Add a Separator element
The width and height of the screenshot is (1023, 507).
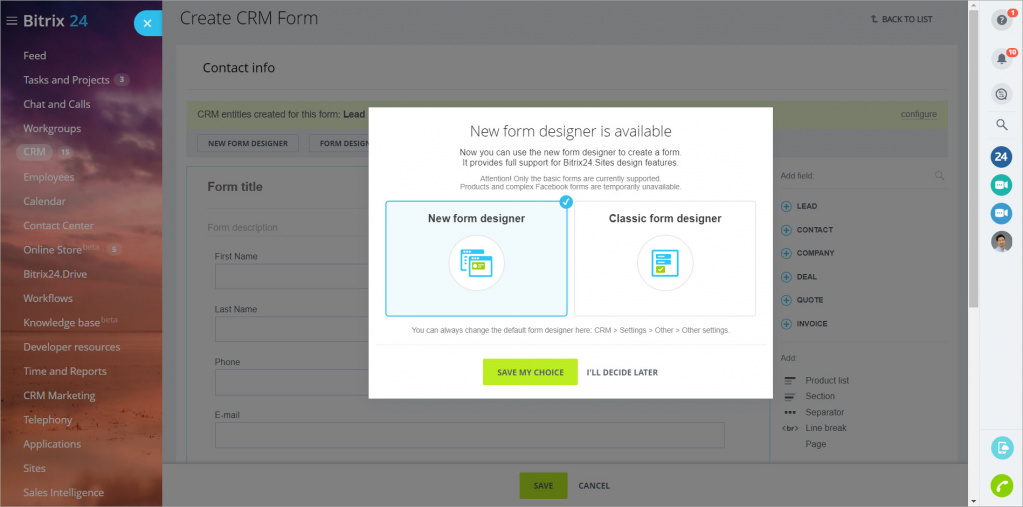click(814, 412)
